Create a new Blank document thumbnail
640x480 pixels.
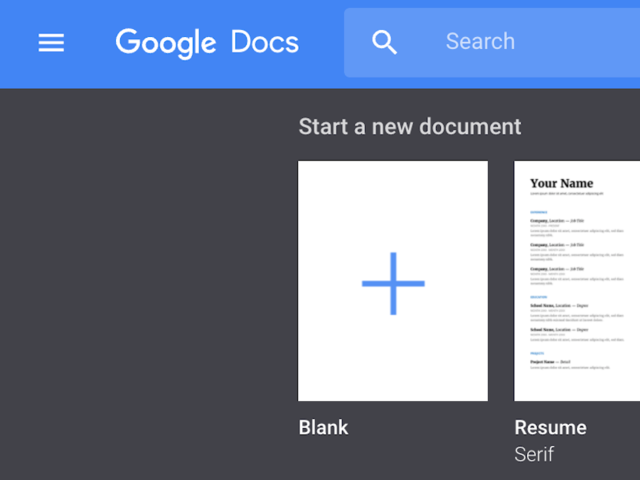393,281
